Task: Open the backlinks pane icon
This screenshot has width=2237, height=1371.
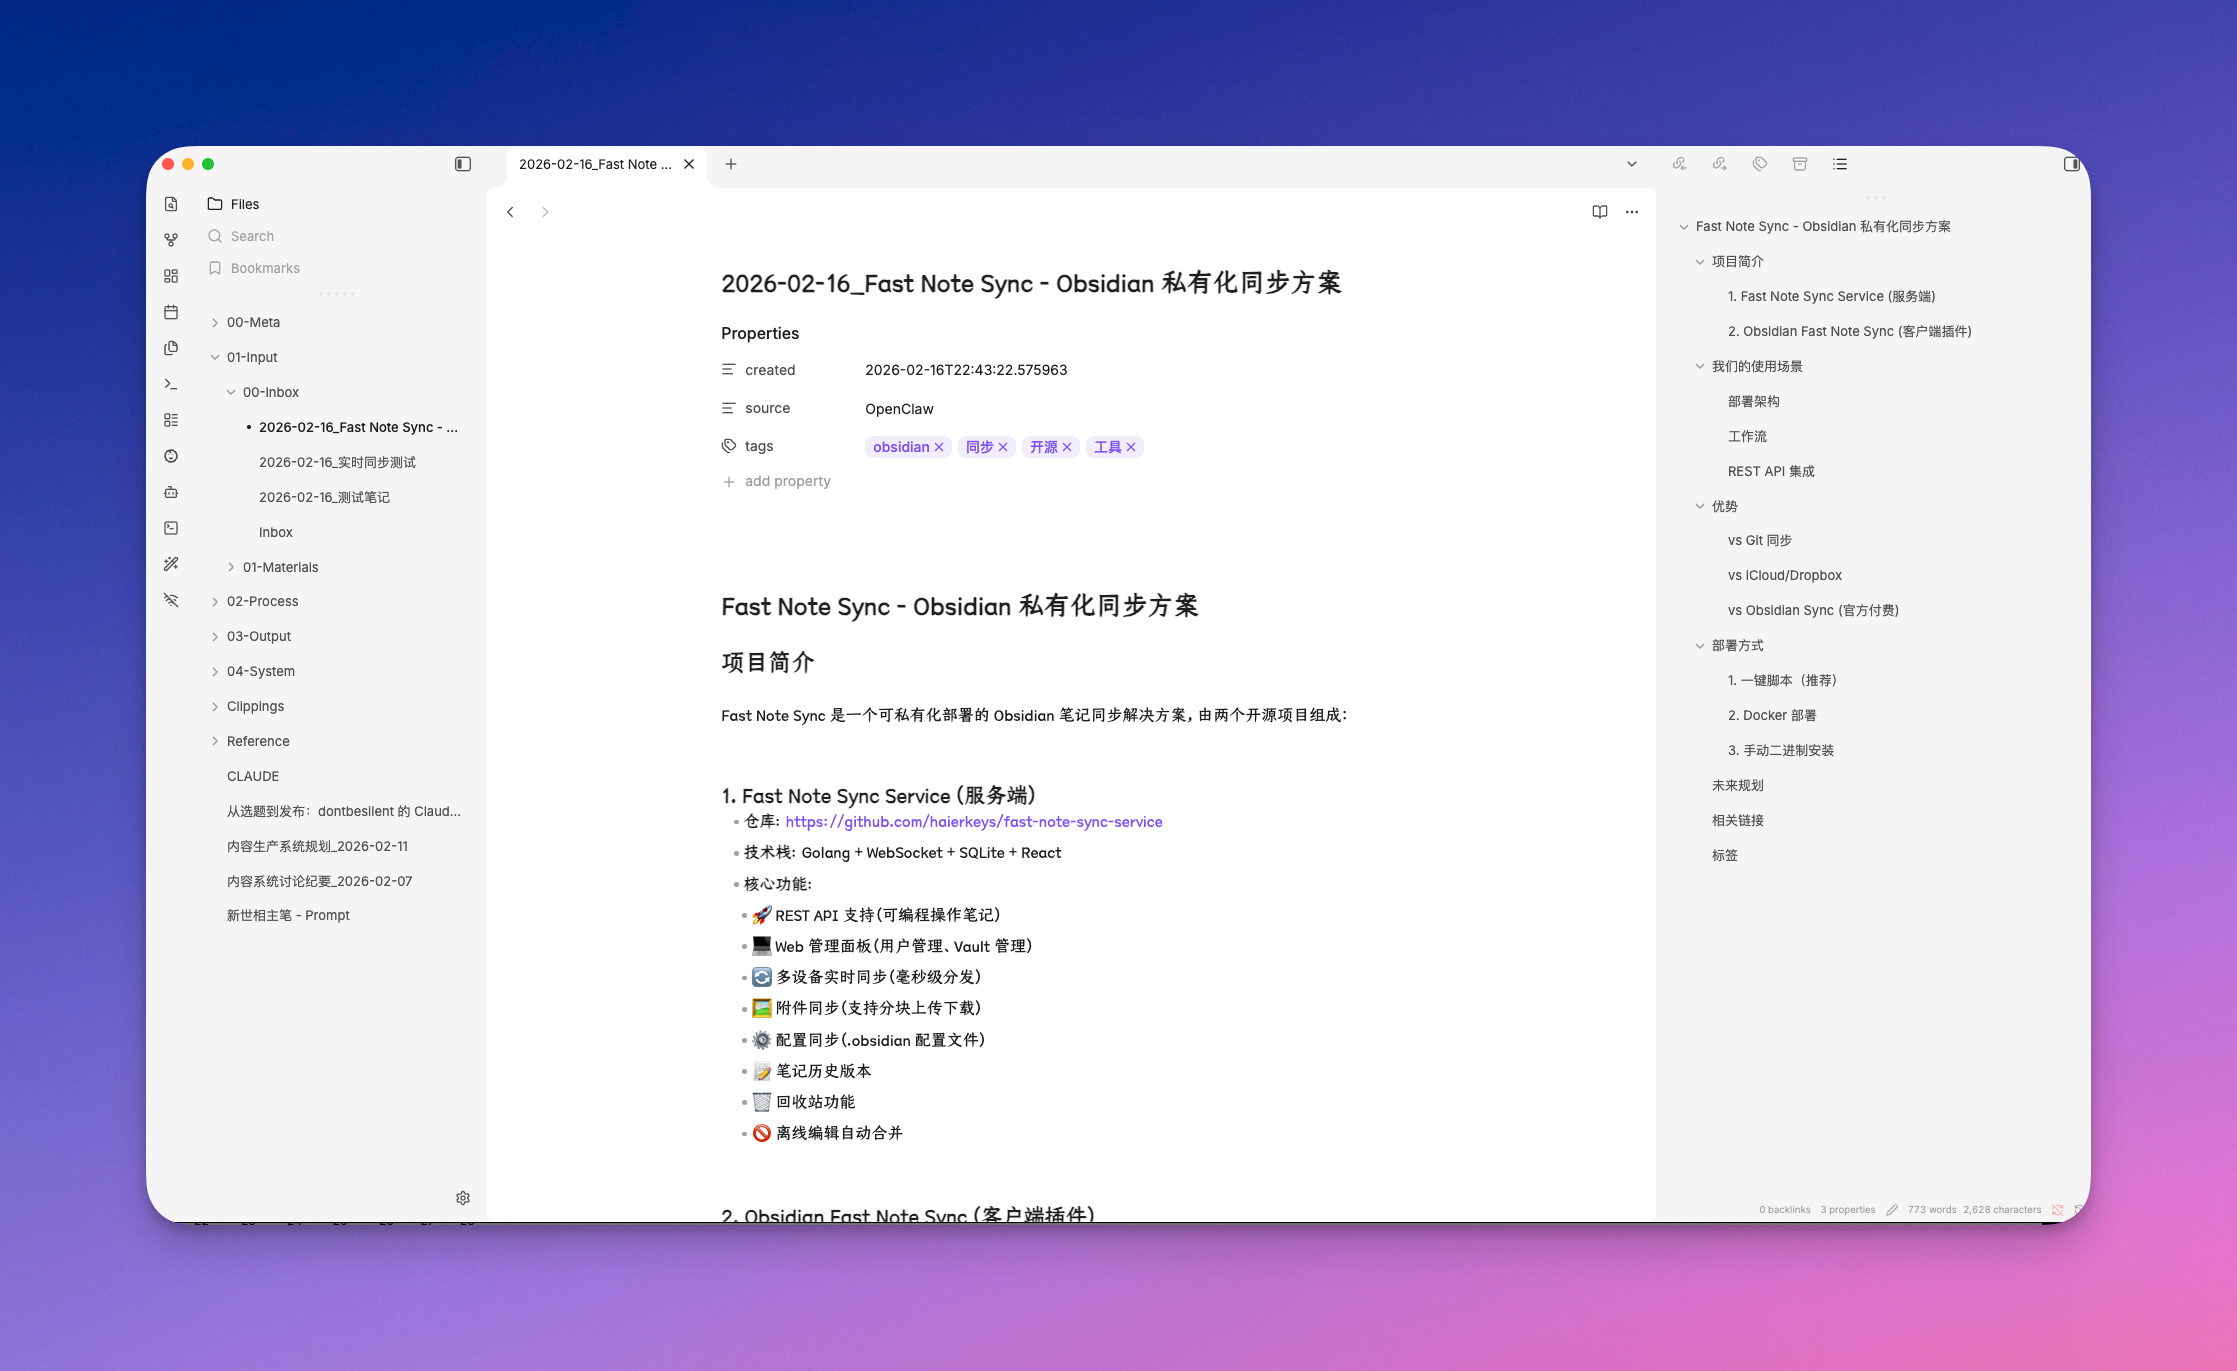Action: (1680, 163)
